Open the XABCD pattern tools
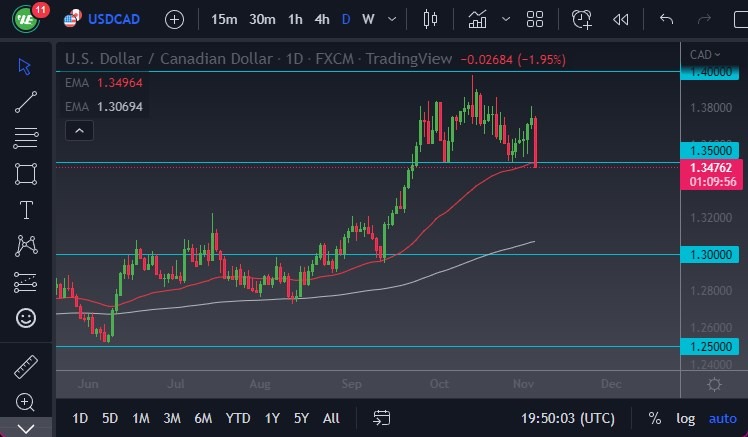The height and width of the screenshot is (437, 748). (26, 246)
